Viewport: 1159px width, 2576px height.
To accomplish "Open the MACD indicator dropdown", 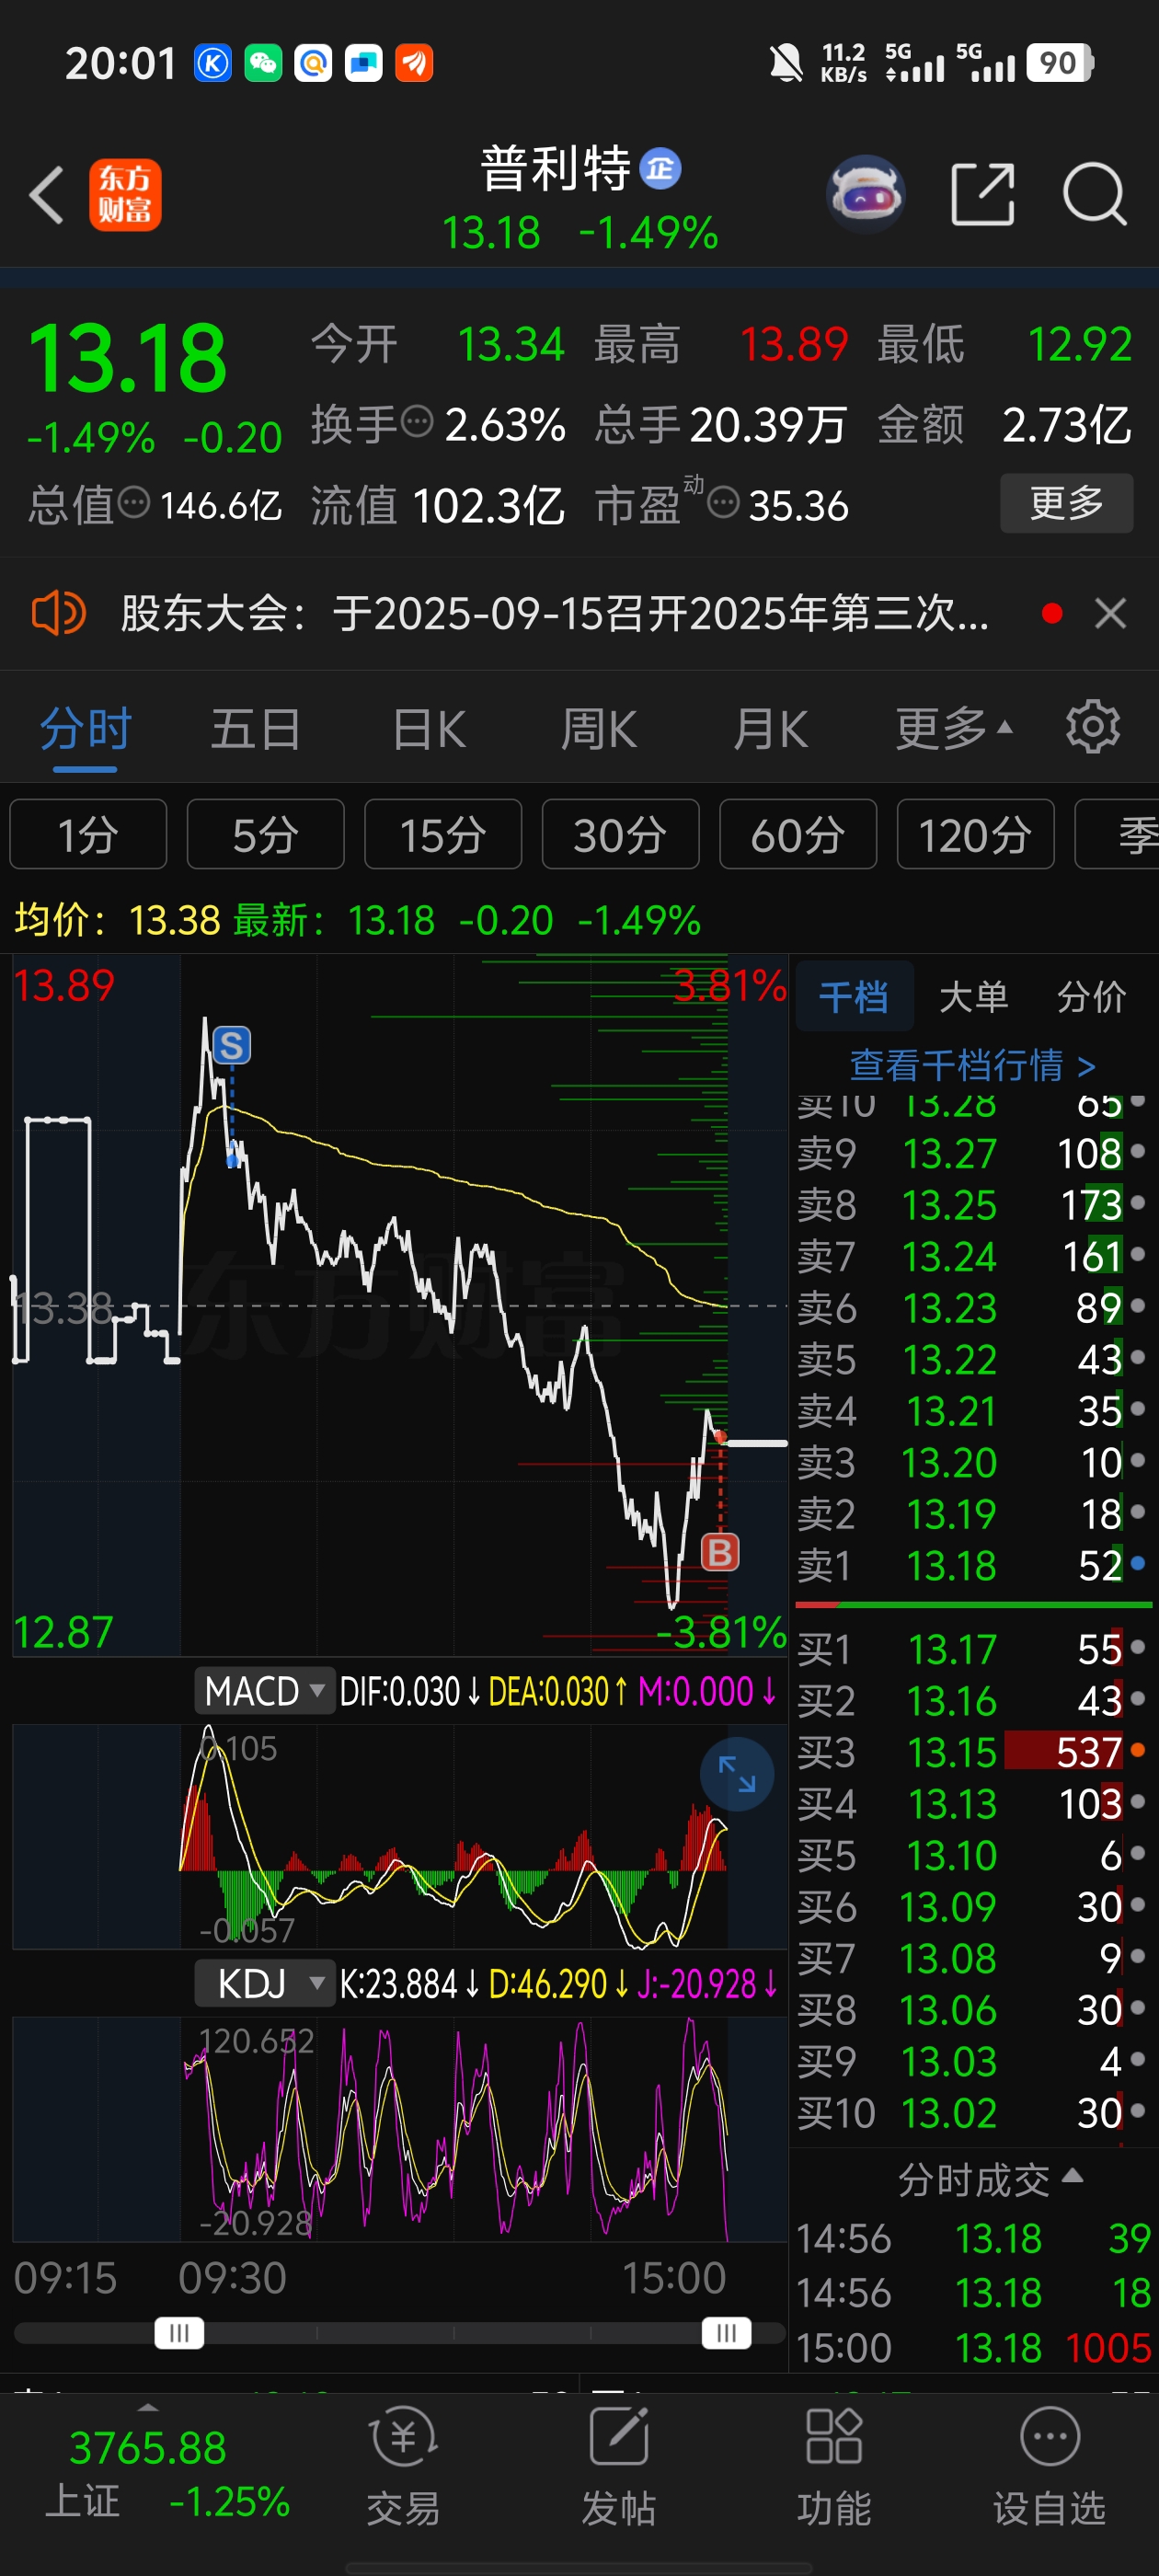I will [x=264, y=1691].
